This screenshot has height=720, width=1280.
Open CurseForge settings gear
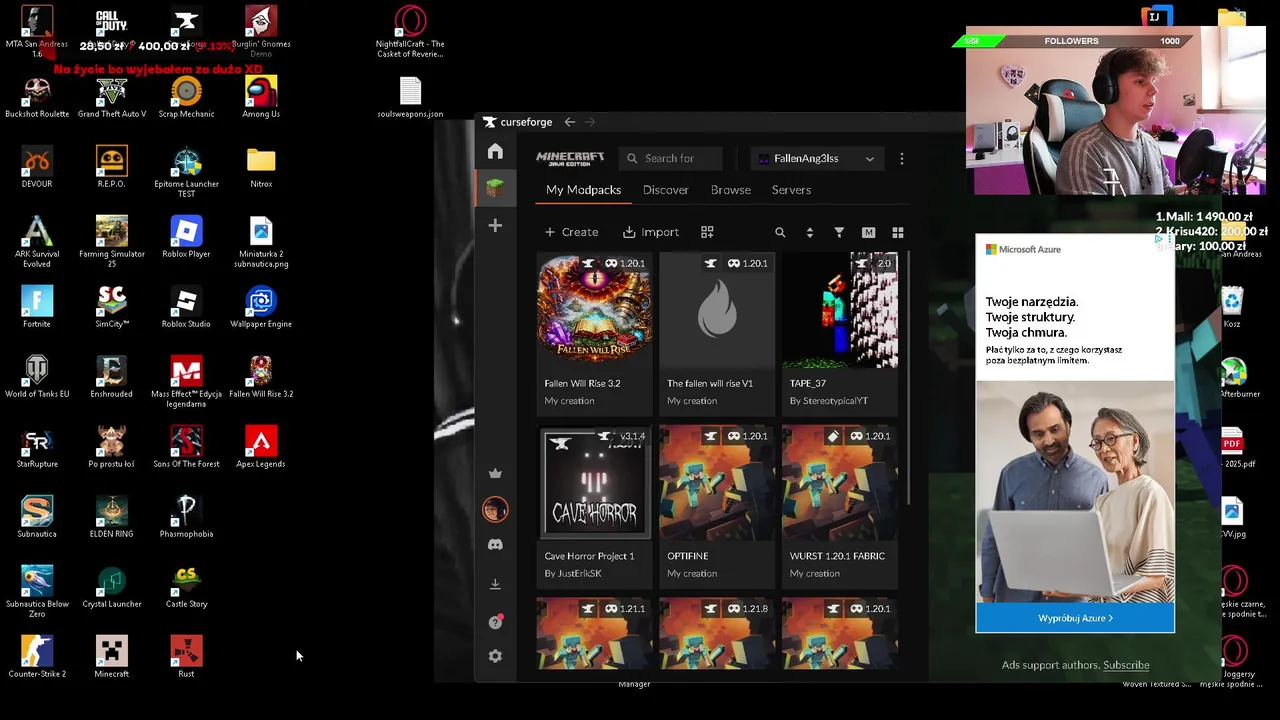pyautogui.click(x=495, y=656)
